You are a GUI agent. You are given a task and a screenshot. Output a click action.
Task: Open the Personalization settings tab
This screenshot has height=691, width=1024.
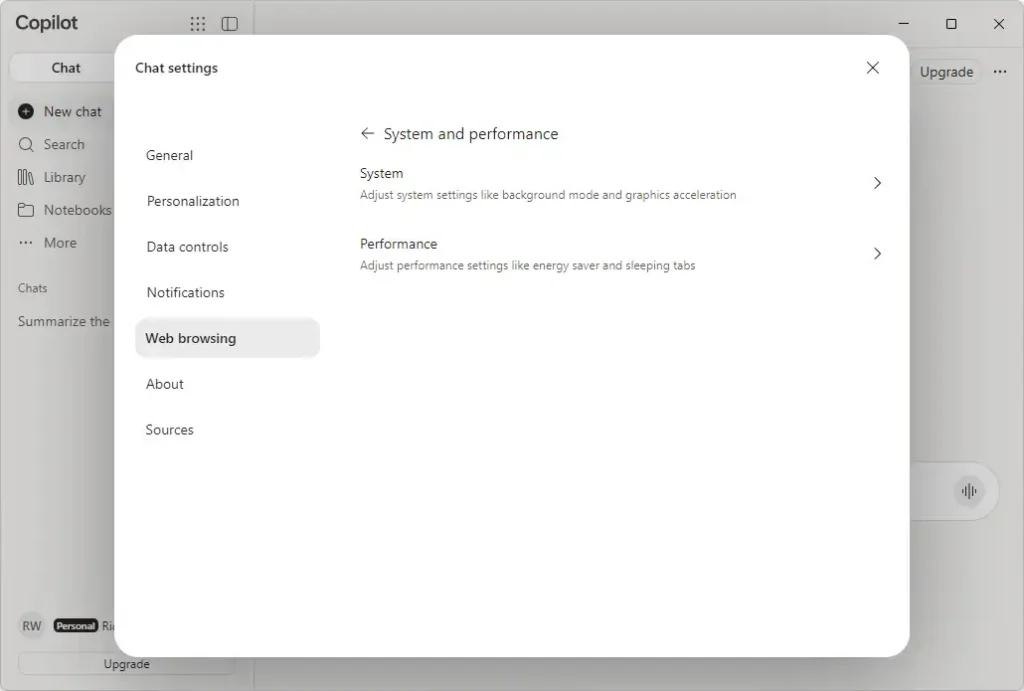click(227, 201)
